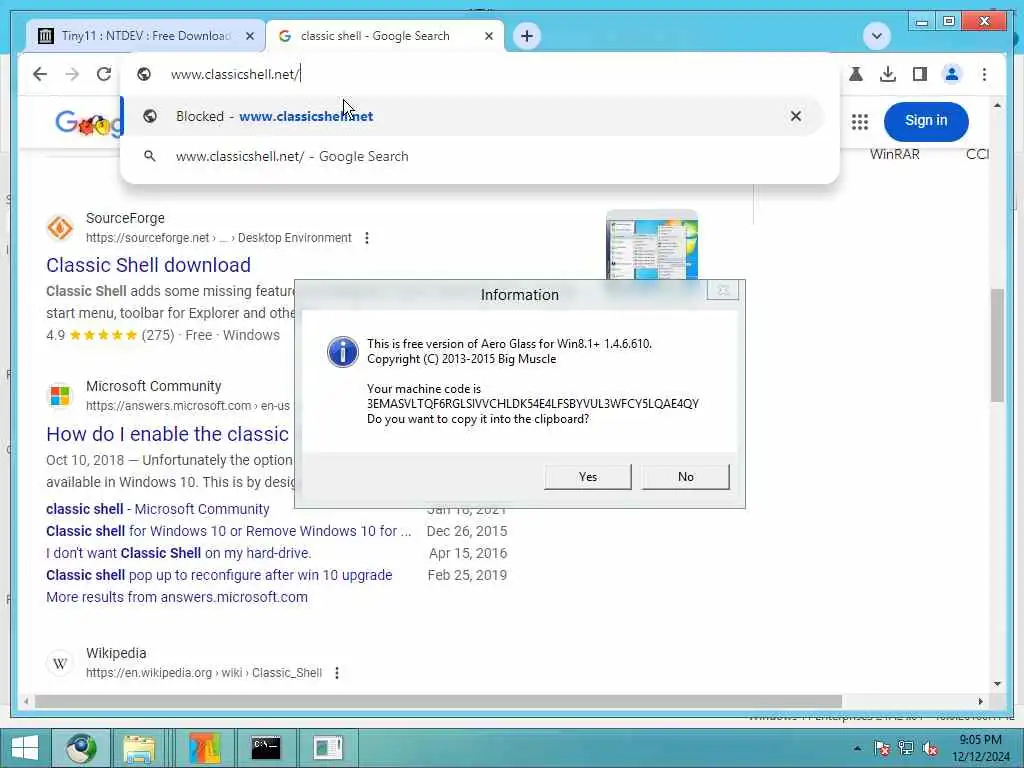The height and width of the screenshot is (768, 1024).
Task: Open Classic shell pop up to reconfigure sublink
Action: click(219, 575)
